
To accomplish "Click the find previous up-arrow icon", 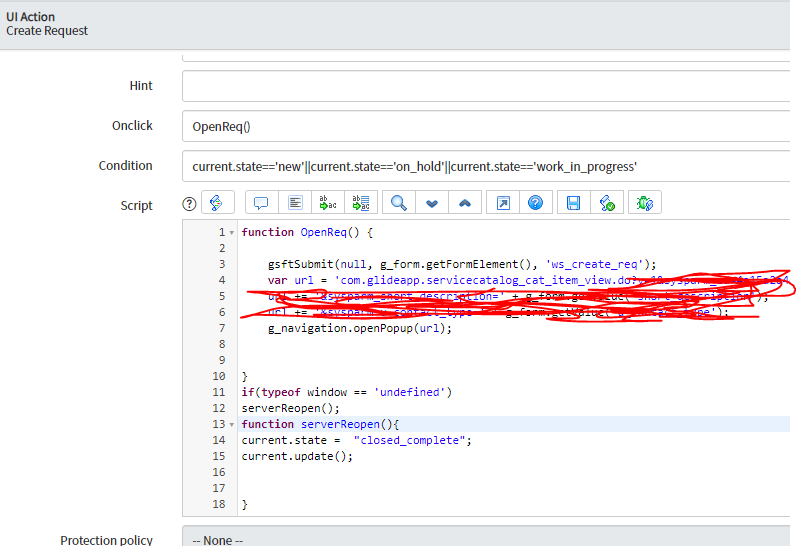I will pos(465,203).
